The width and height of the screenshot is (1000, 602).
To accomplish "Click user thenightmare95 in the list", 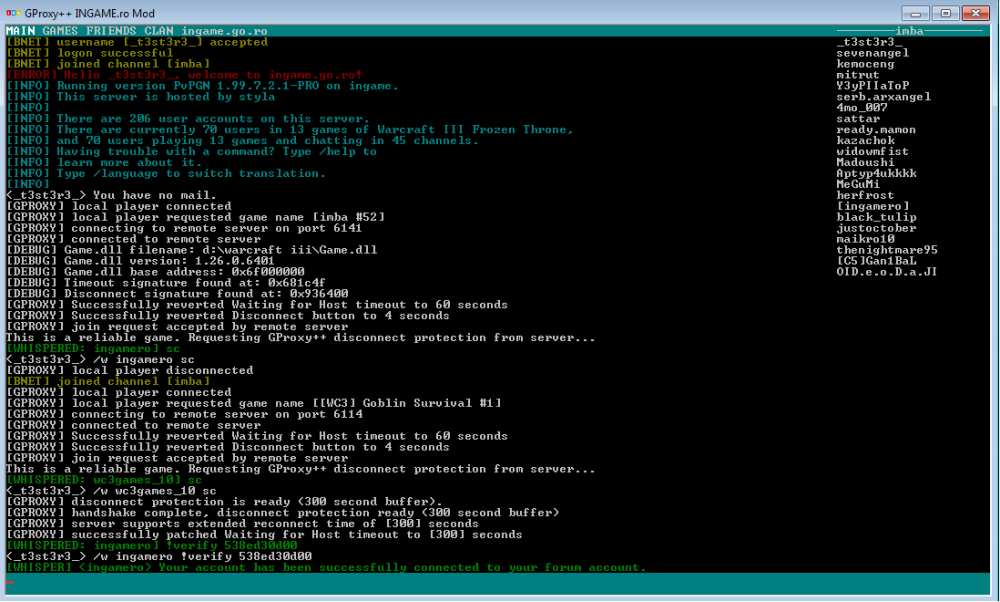I will pos(887,250).
